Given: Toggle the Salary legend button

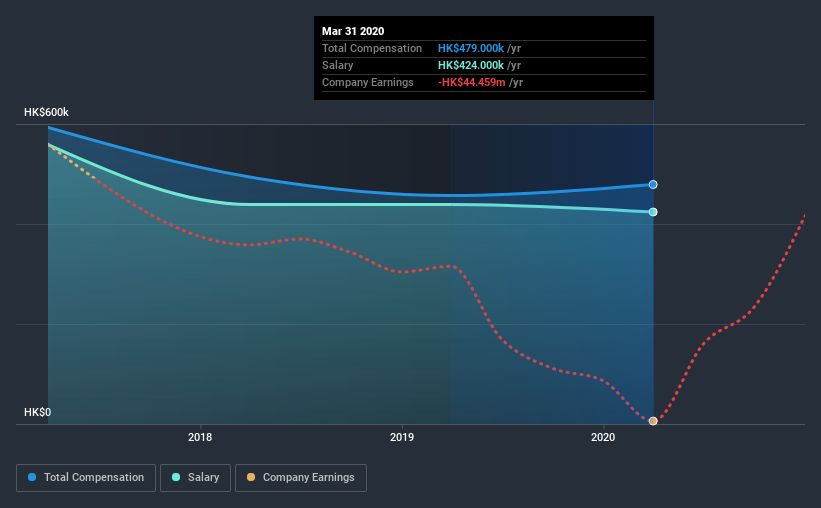Looking at the screenshot, I should click(195, 478).
